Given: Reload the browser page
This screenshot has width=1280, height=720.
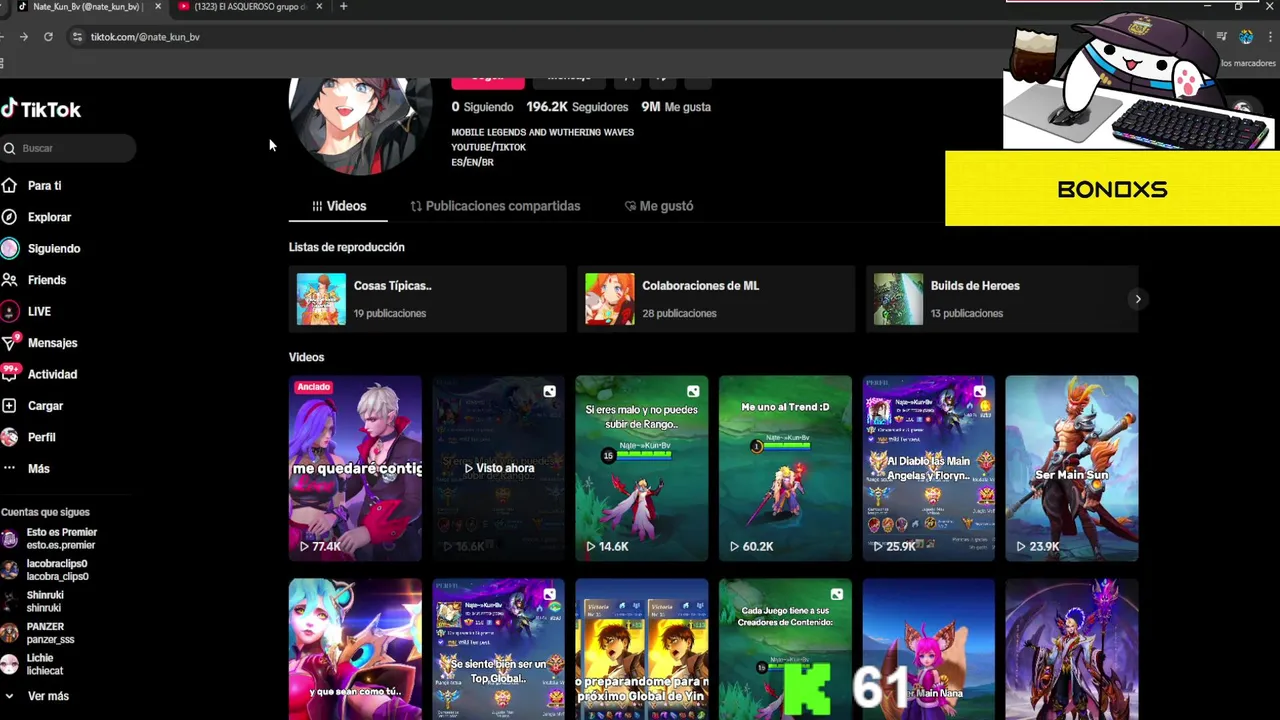Looking at the screenshot, I should point(48,37).
